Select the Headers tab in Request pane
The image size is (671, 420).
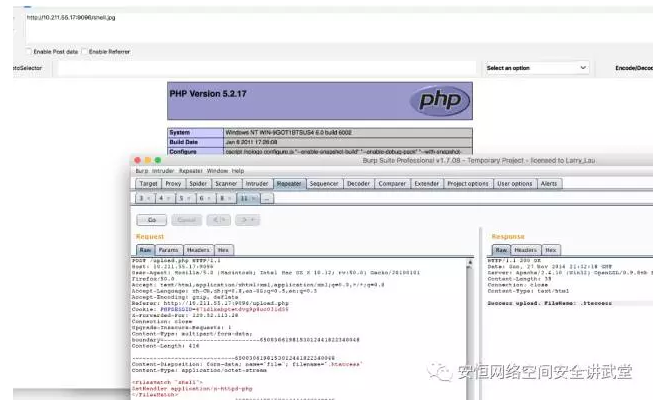click(x=198, y=250)
